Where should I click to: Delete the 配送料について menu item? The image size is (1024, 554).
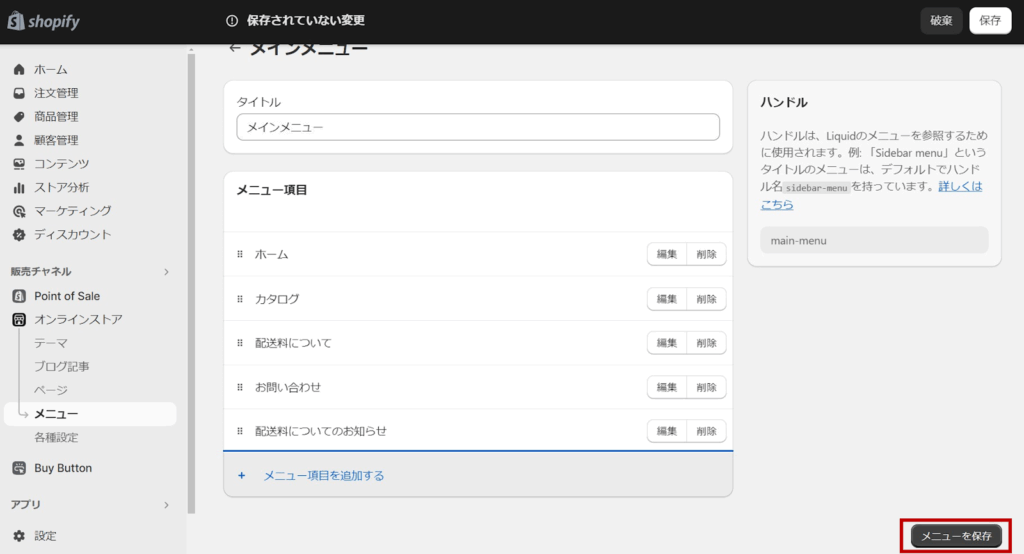(707, 342)
